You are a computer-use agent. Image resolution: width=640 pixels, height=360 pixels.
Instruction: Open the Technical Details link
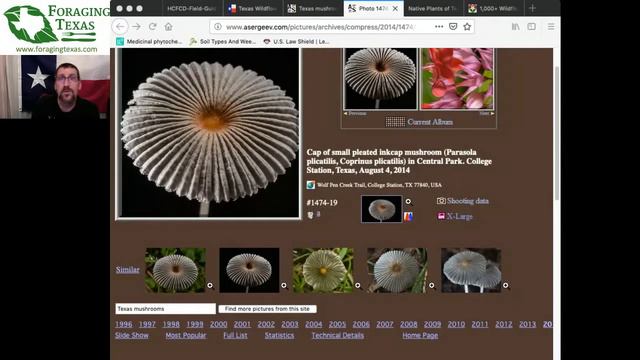pos(338,336)
